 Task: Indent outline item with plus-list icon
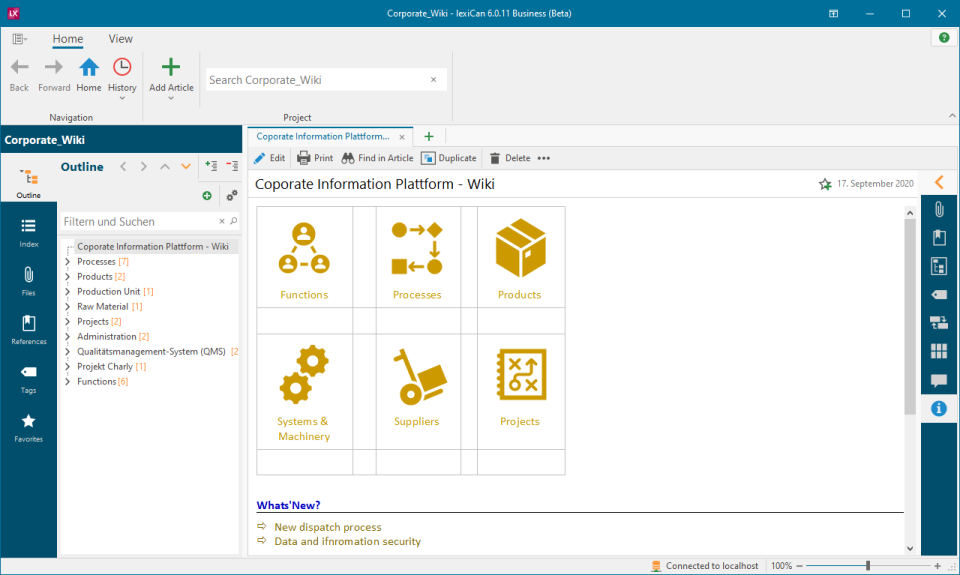(211, 165)
